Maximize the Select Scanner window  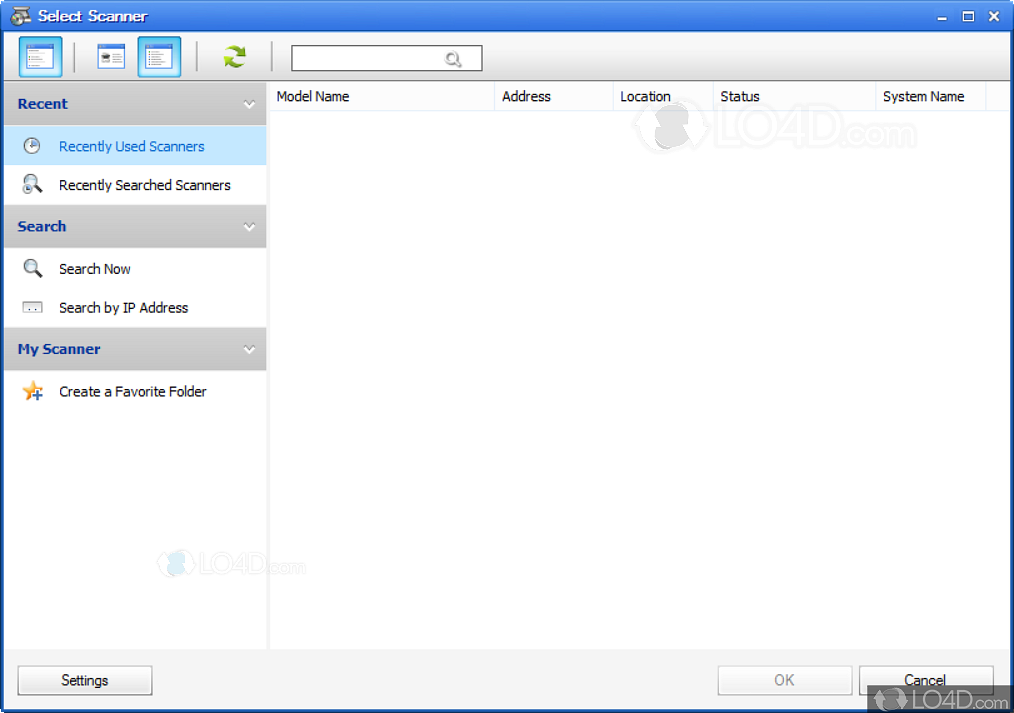point(968,17)
